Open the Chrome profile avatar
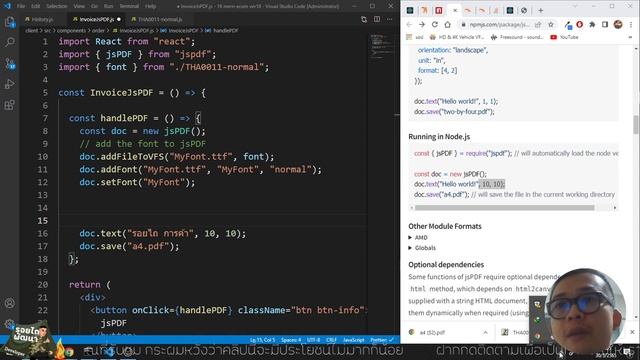 click(618, 24)
